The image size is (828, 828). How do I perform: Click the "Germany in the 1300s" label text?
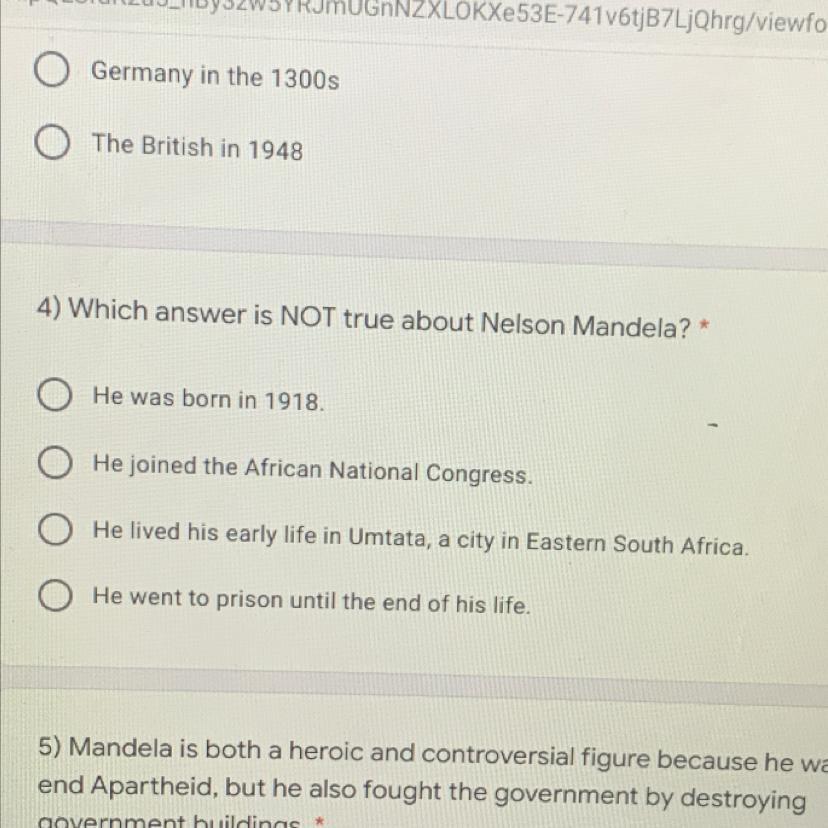pos(215,76)
